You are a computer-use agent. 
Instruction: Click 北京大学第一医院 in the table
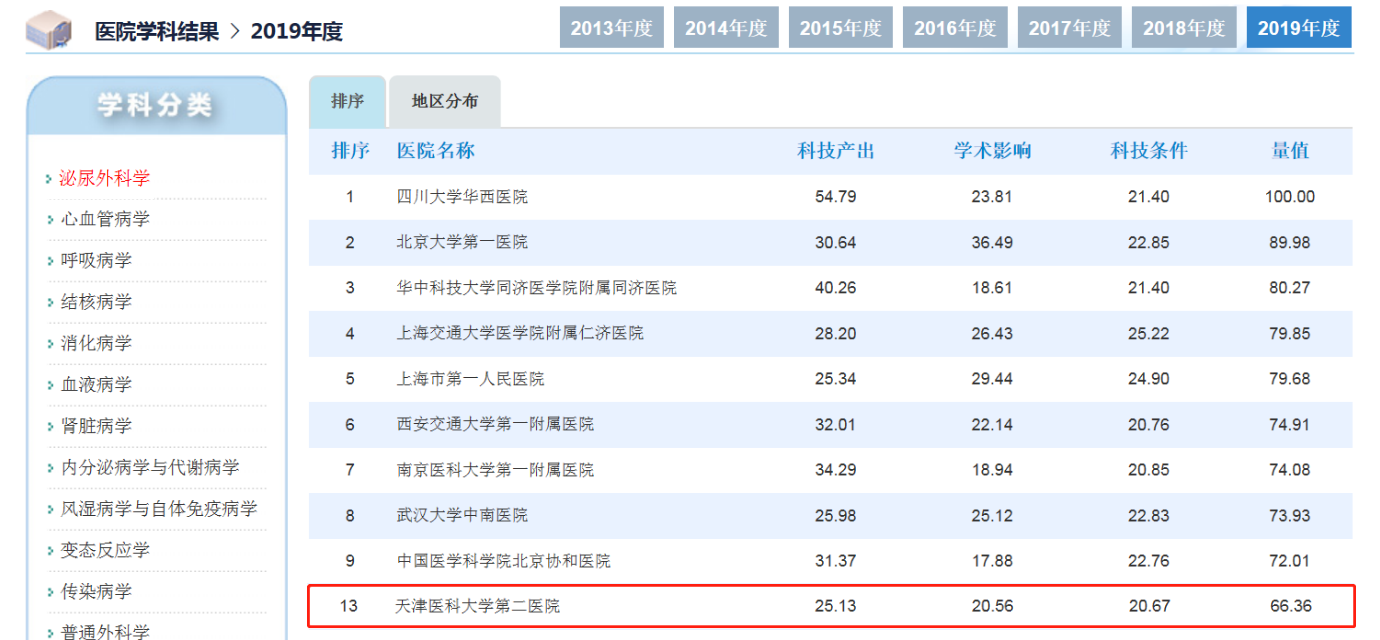pos(462,242)
